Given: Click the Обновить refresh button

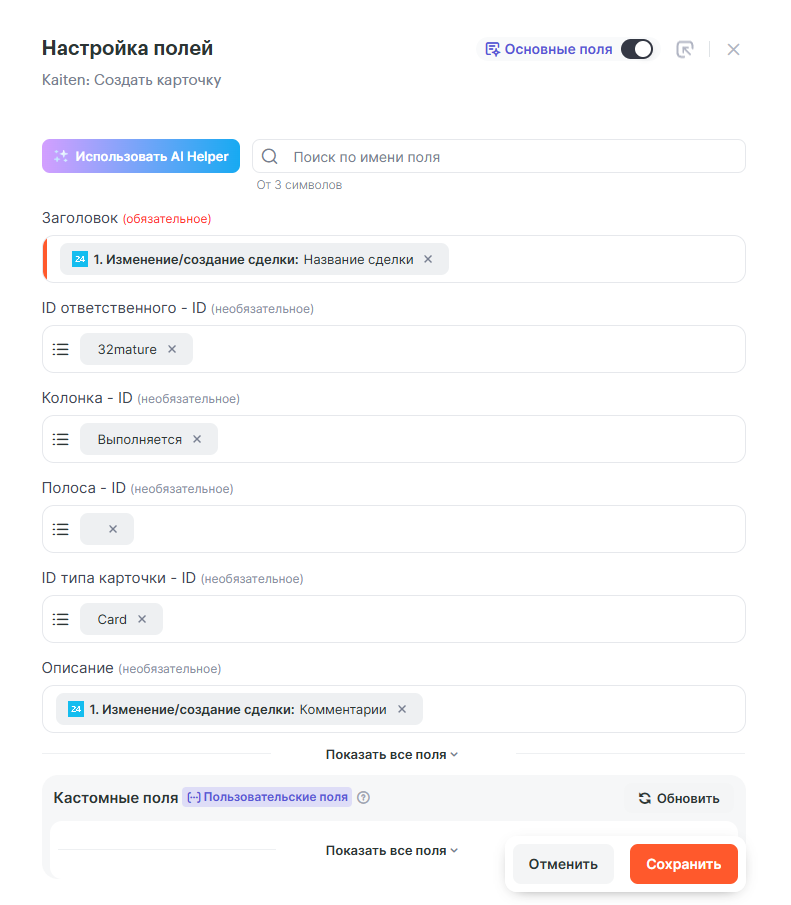Looking at the screenshot, I should 679,798.
